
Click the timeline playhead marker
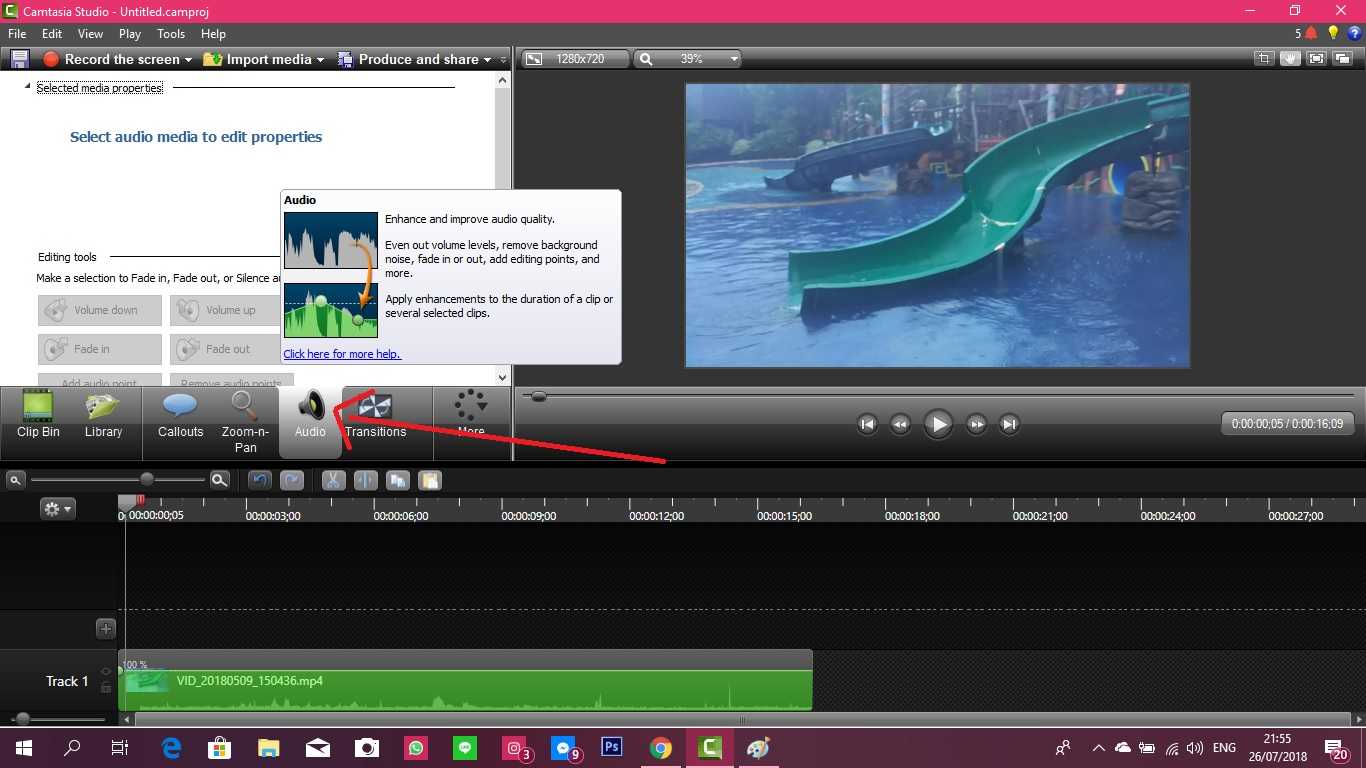coord(127,501)
